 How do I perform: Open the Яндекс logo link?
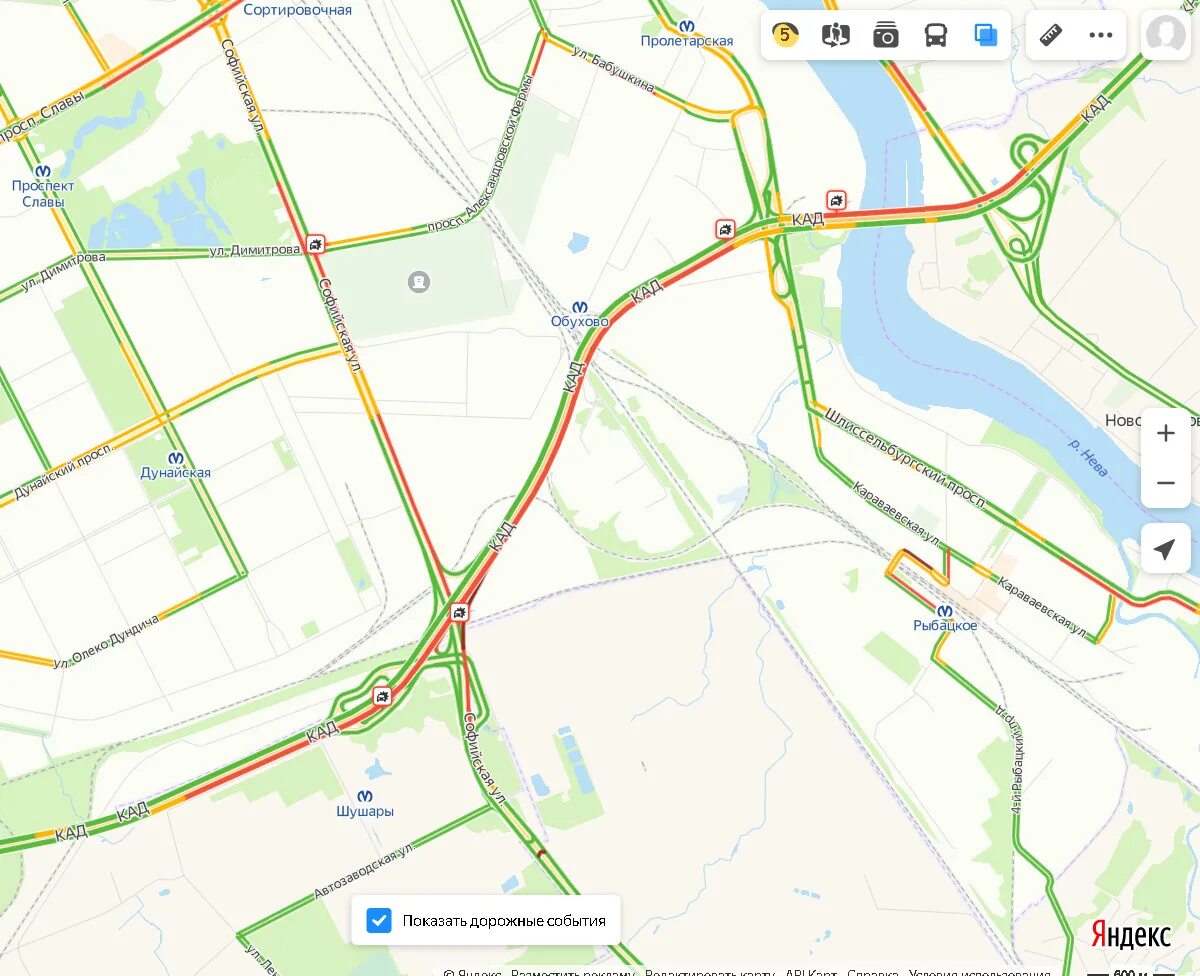(x=1130, y=935)
